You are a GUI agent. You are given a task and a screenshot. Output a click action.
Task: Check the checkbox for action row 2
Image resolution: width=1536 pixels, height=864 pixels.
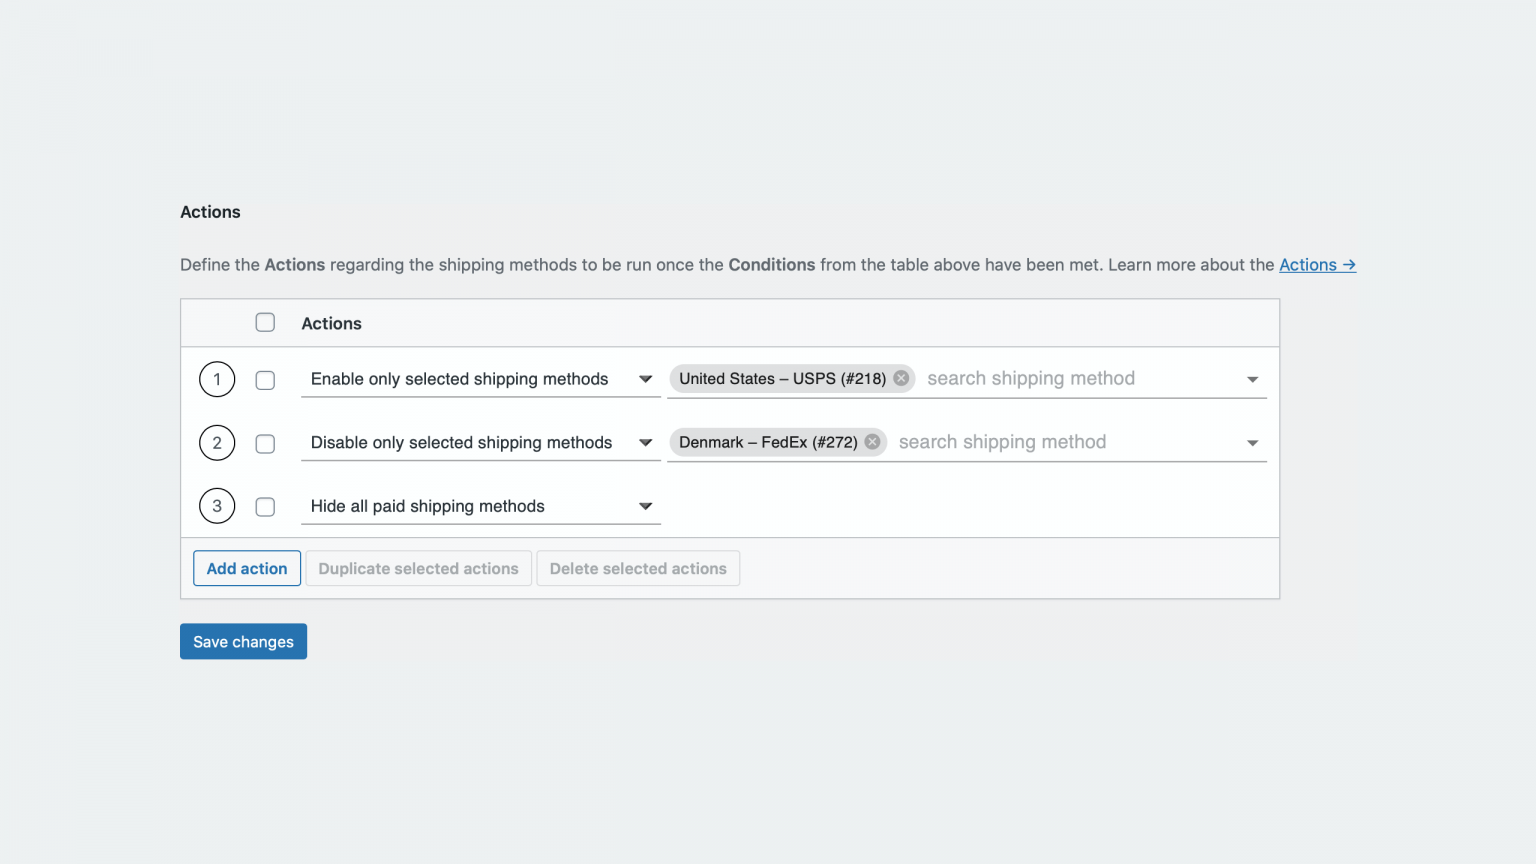click(265, 442)
